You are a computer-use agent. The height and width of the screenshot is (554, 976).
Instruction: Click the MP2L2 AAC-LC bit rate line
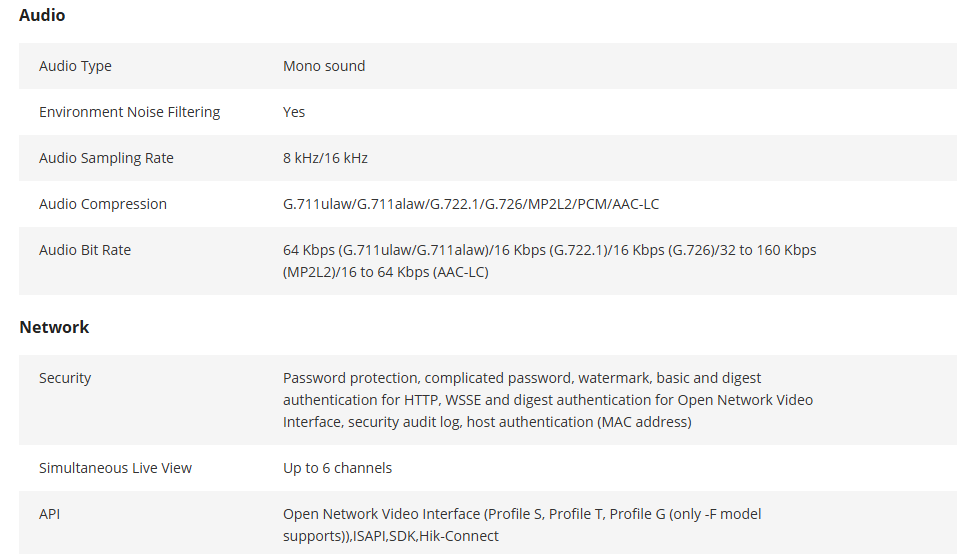pyautogui.click(x=386, y=272)
